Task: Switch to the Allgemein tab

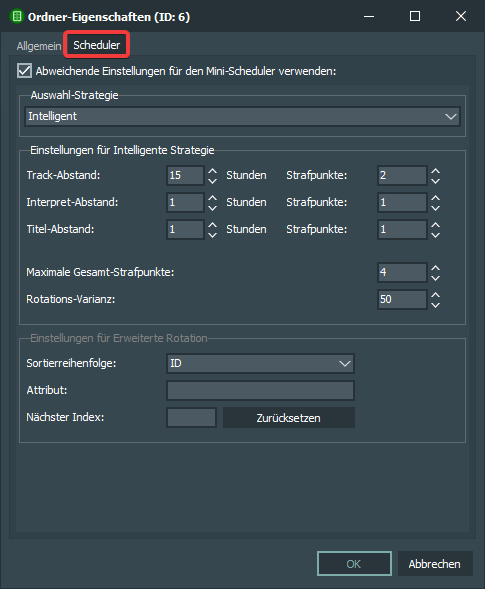Action: tap(39, 46)
